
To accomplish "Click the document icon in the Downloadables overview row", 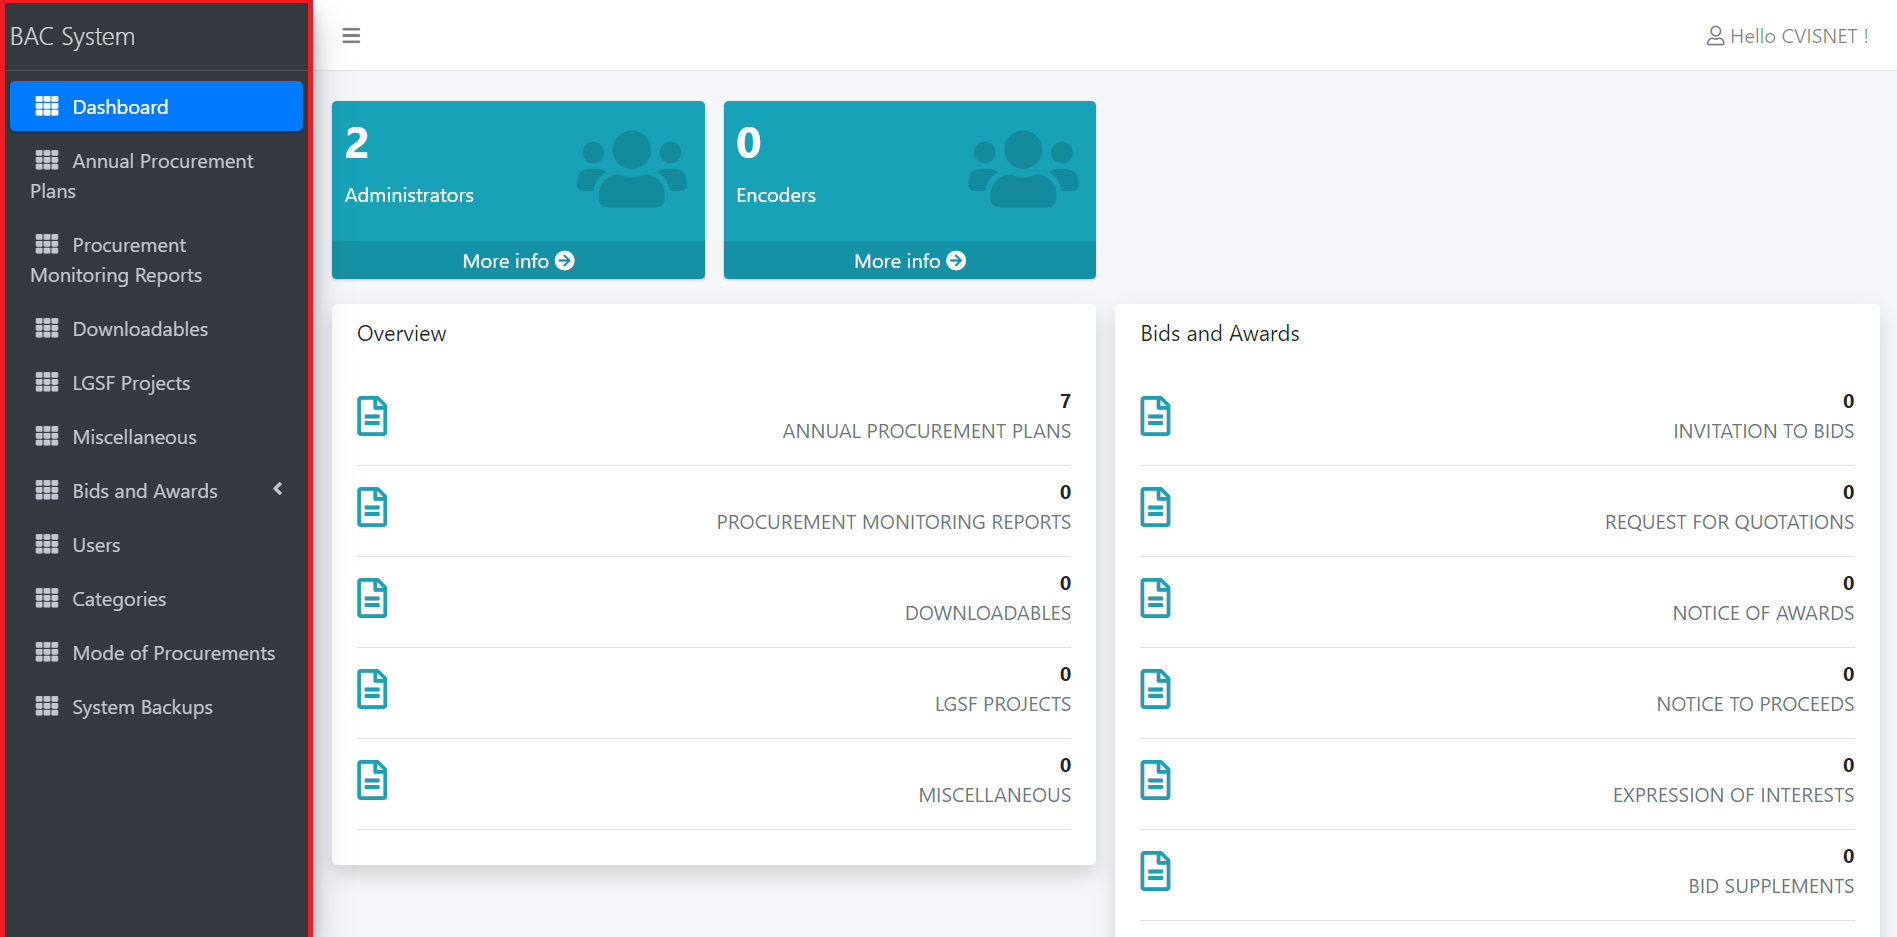I will 372,598.
